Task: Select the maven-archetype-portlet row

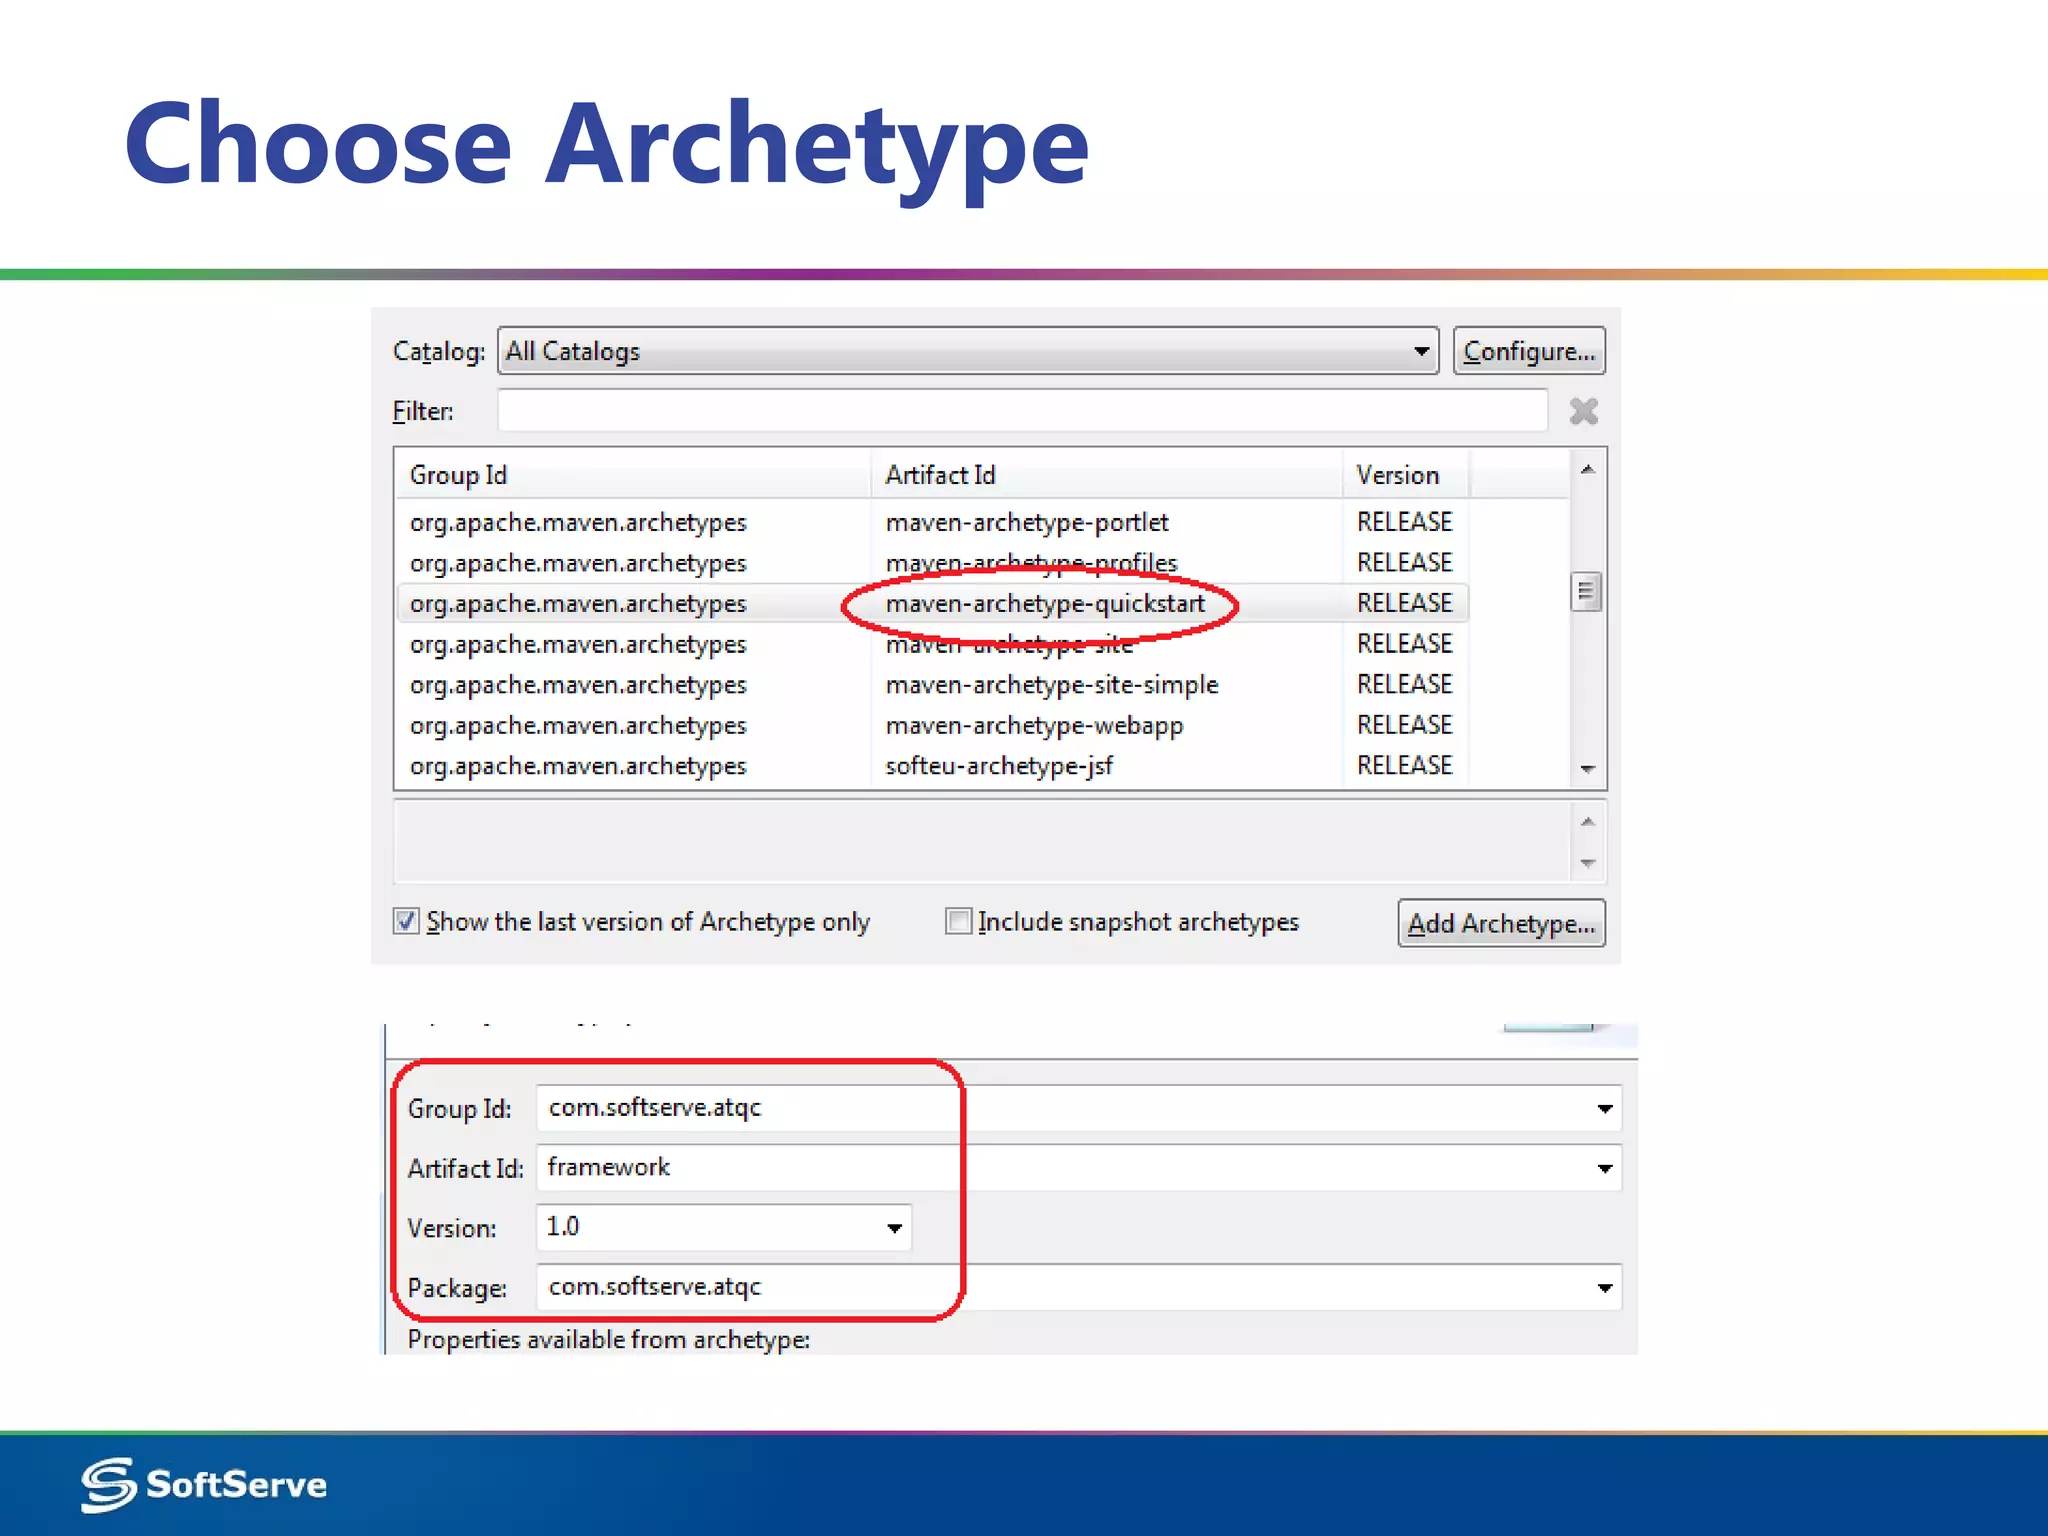Action: pyautogui.click(x=932, y=522)
